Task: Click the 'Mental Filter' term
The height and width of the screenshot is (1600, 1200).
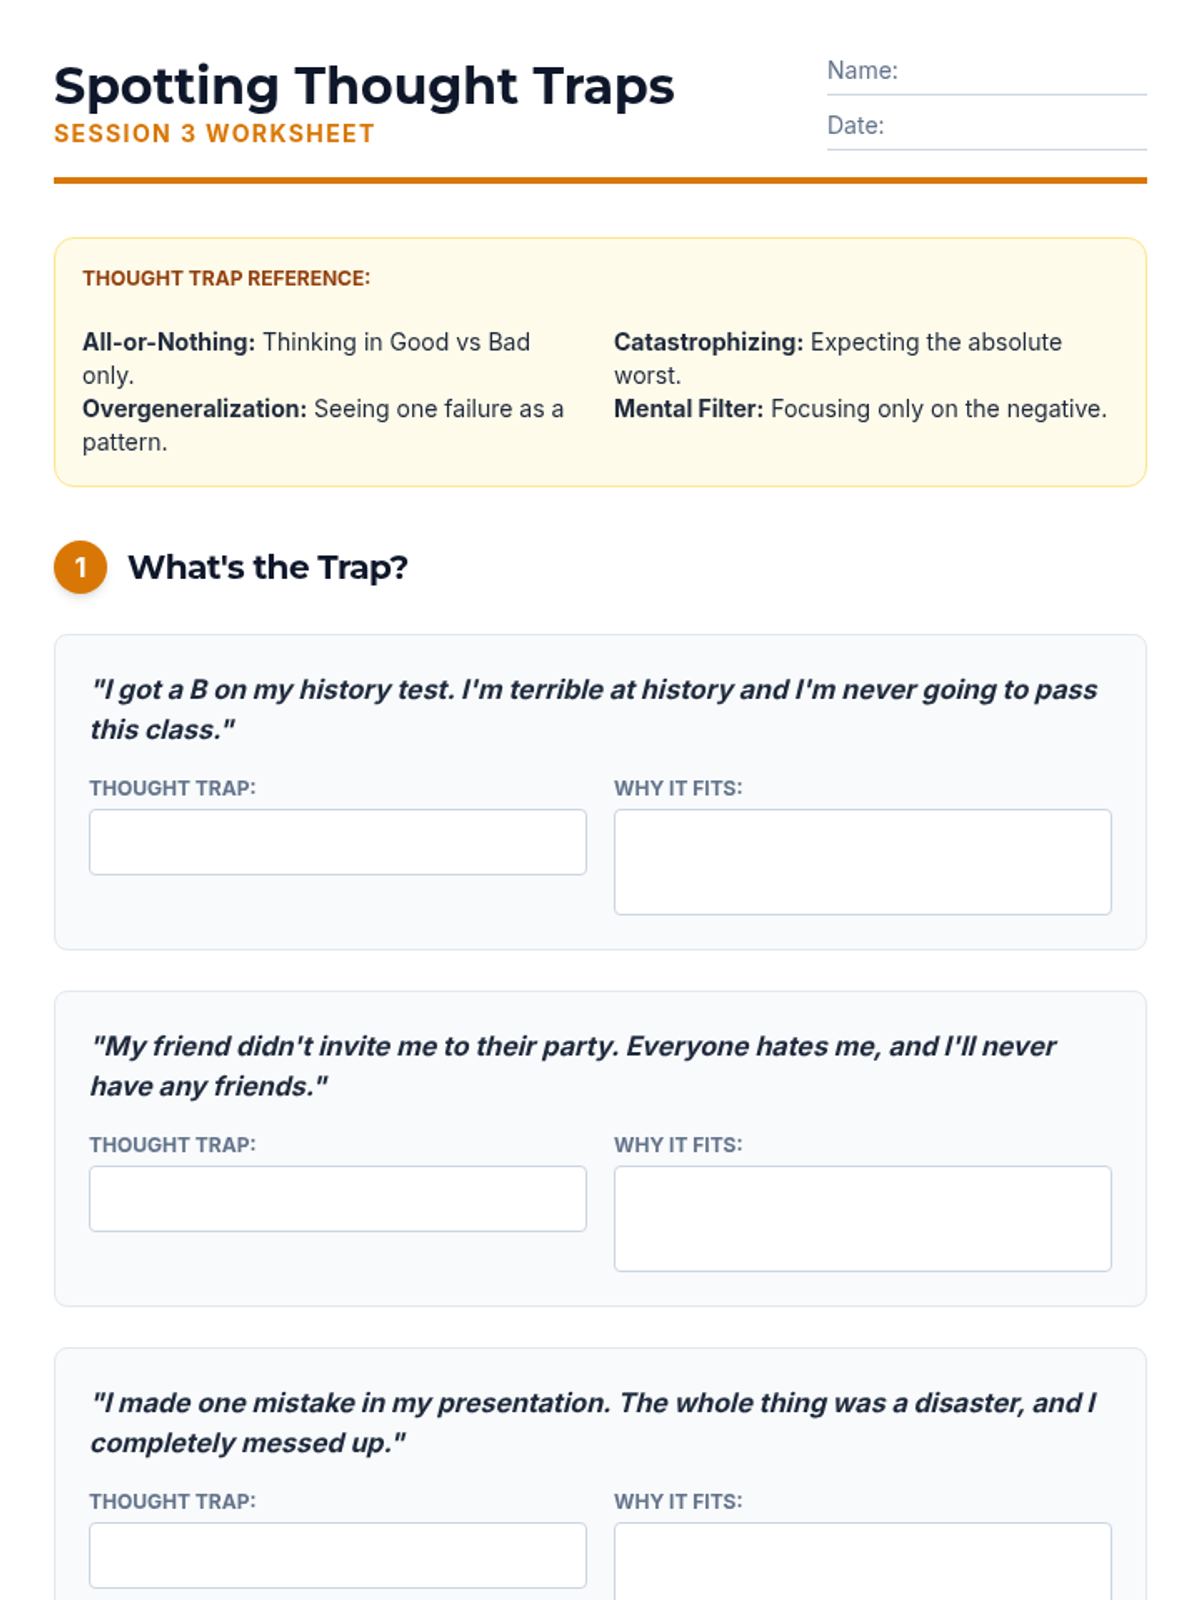Action: [x=688, y=409]
